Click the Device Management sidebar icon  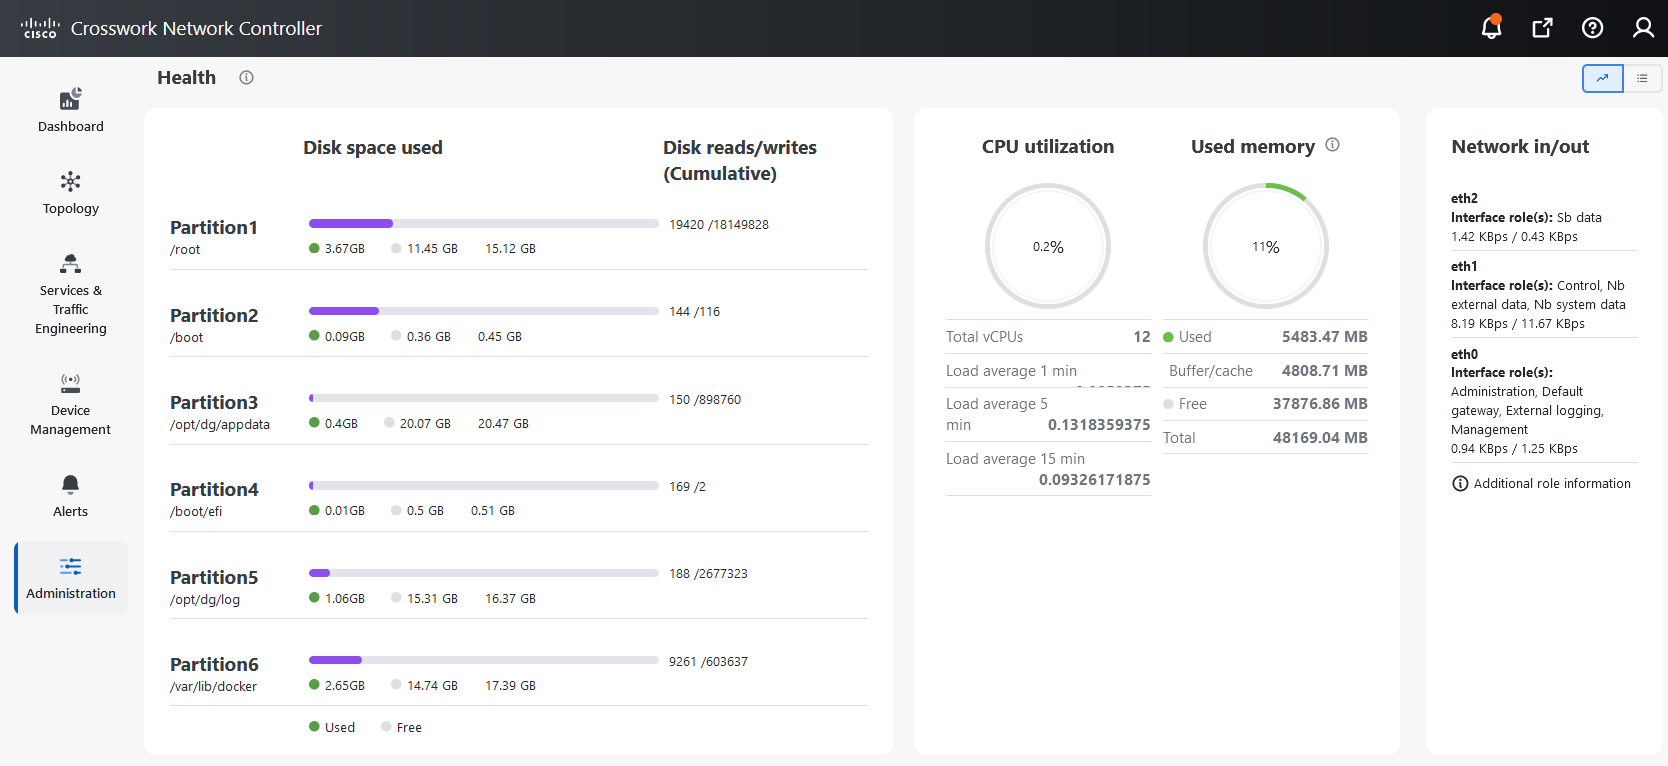[70, 383]
